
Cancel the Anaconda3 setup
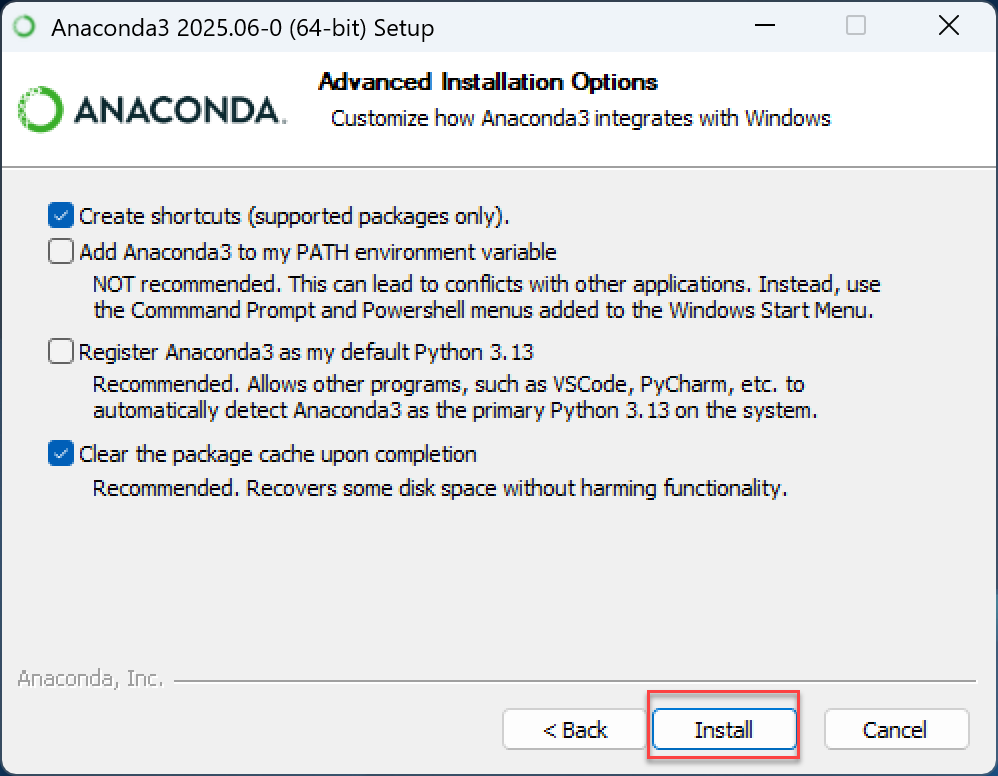click(x=896, y=730)
